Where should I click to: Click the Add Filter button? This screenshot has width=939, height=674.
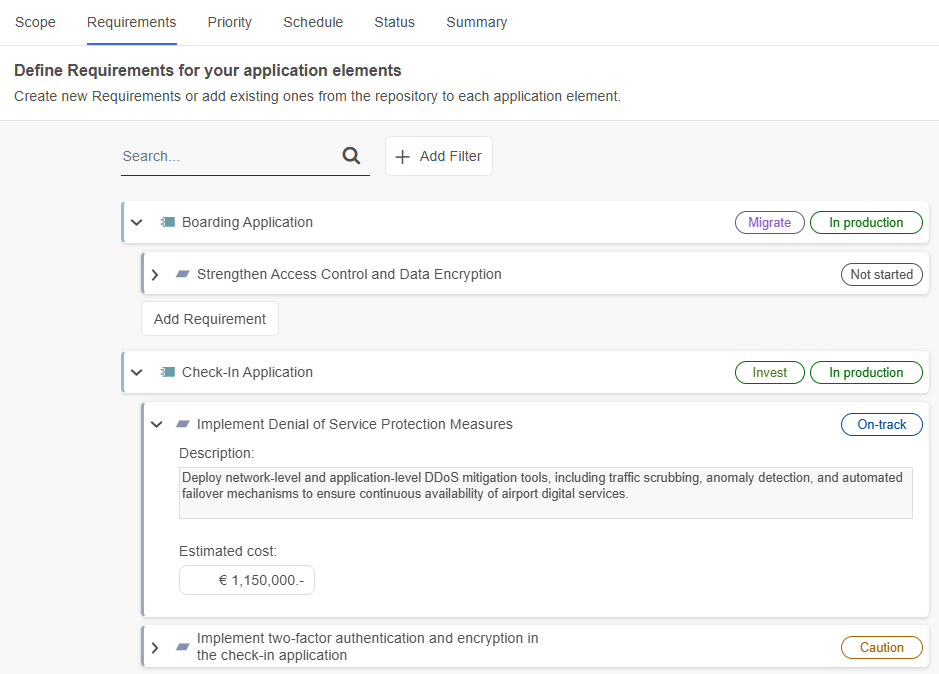tap(439, 156)
